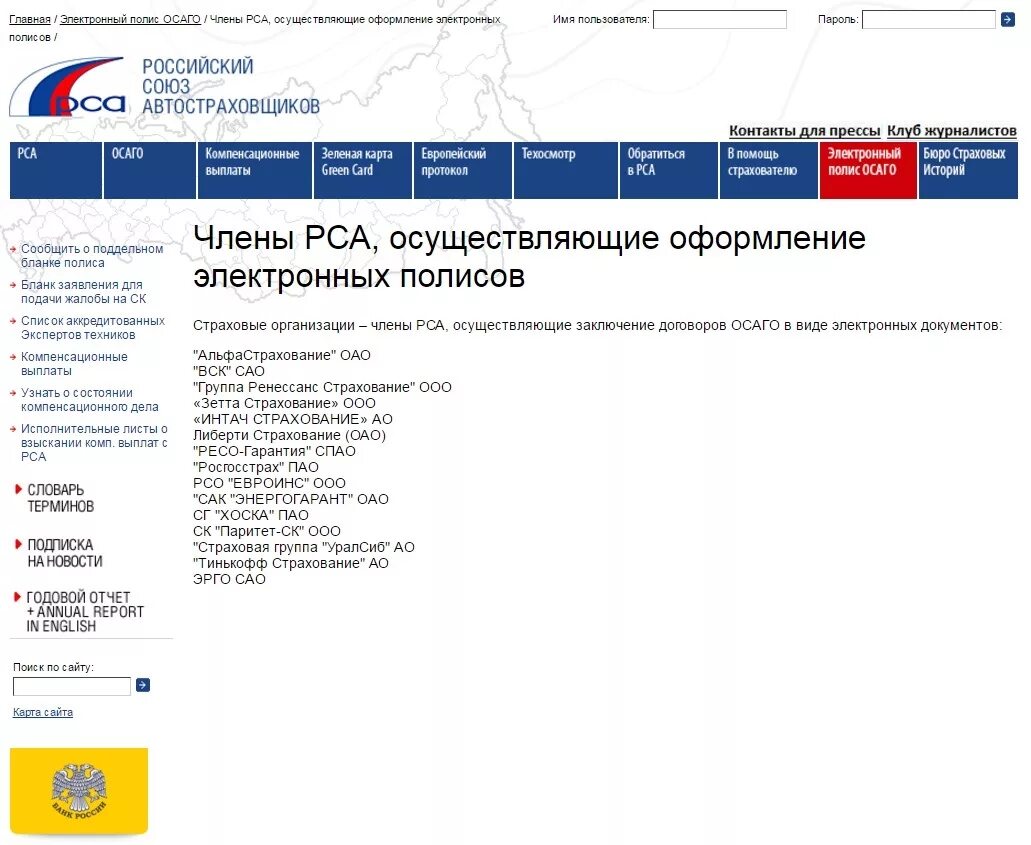The width and height of the screenshot is (1031, 845).
Task: Open Зеленая карта Green Card tab
Action: point(363,170)
